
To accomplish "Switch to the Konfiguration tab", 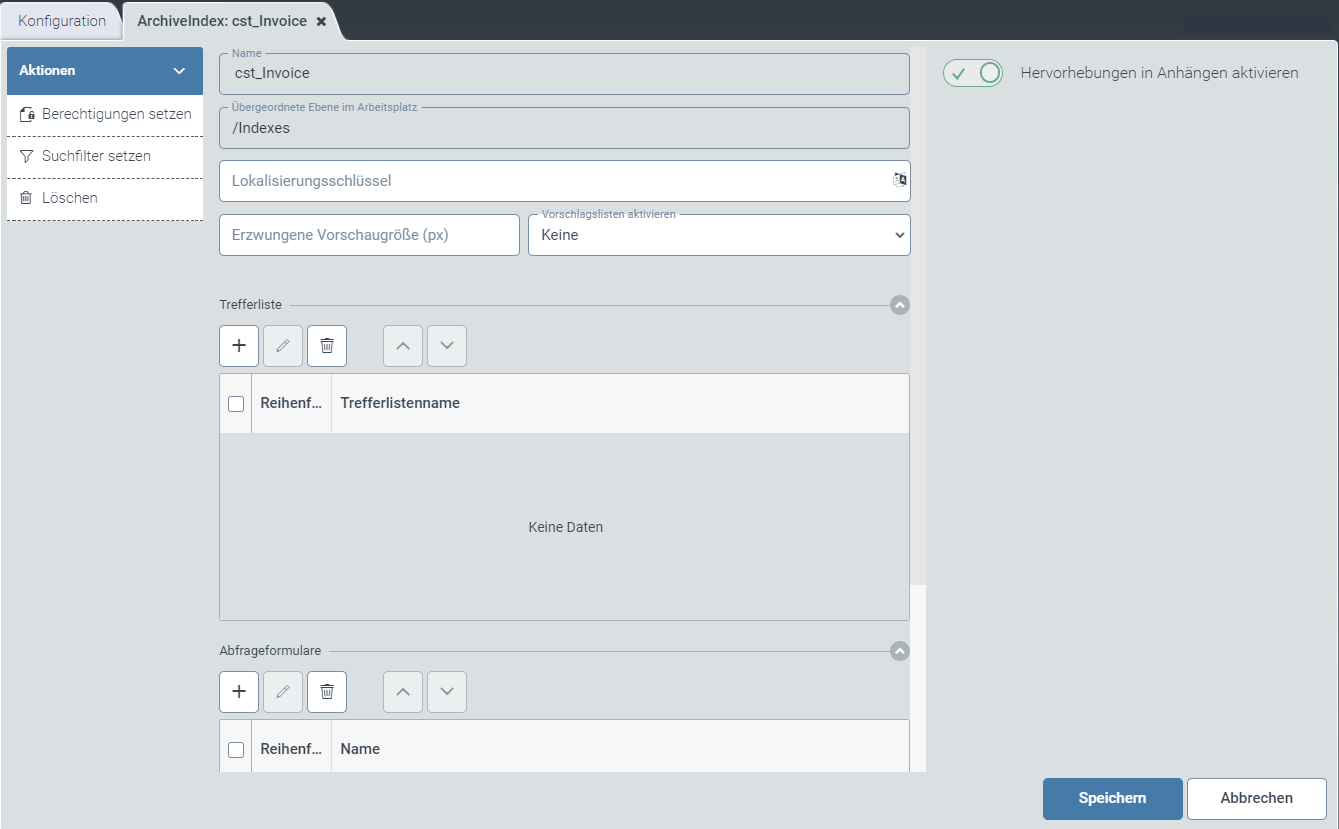I will [x=62, y=21].
